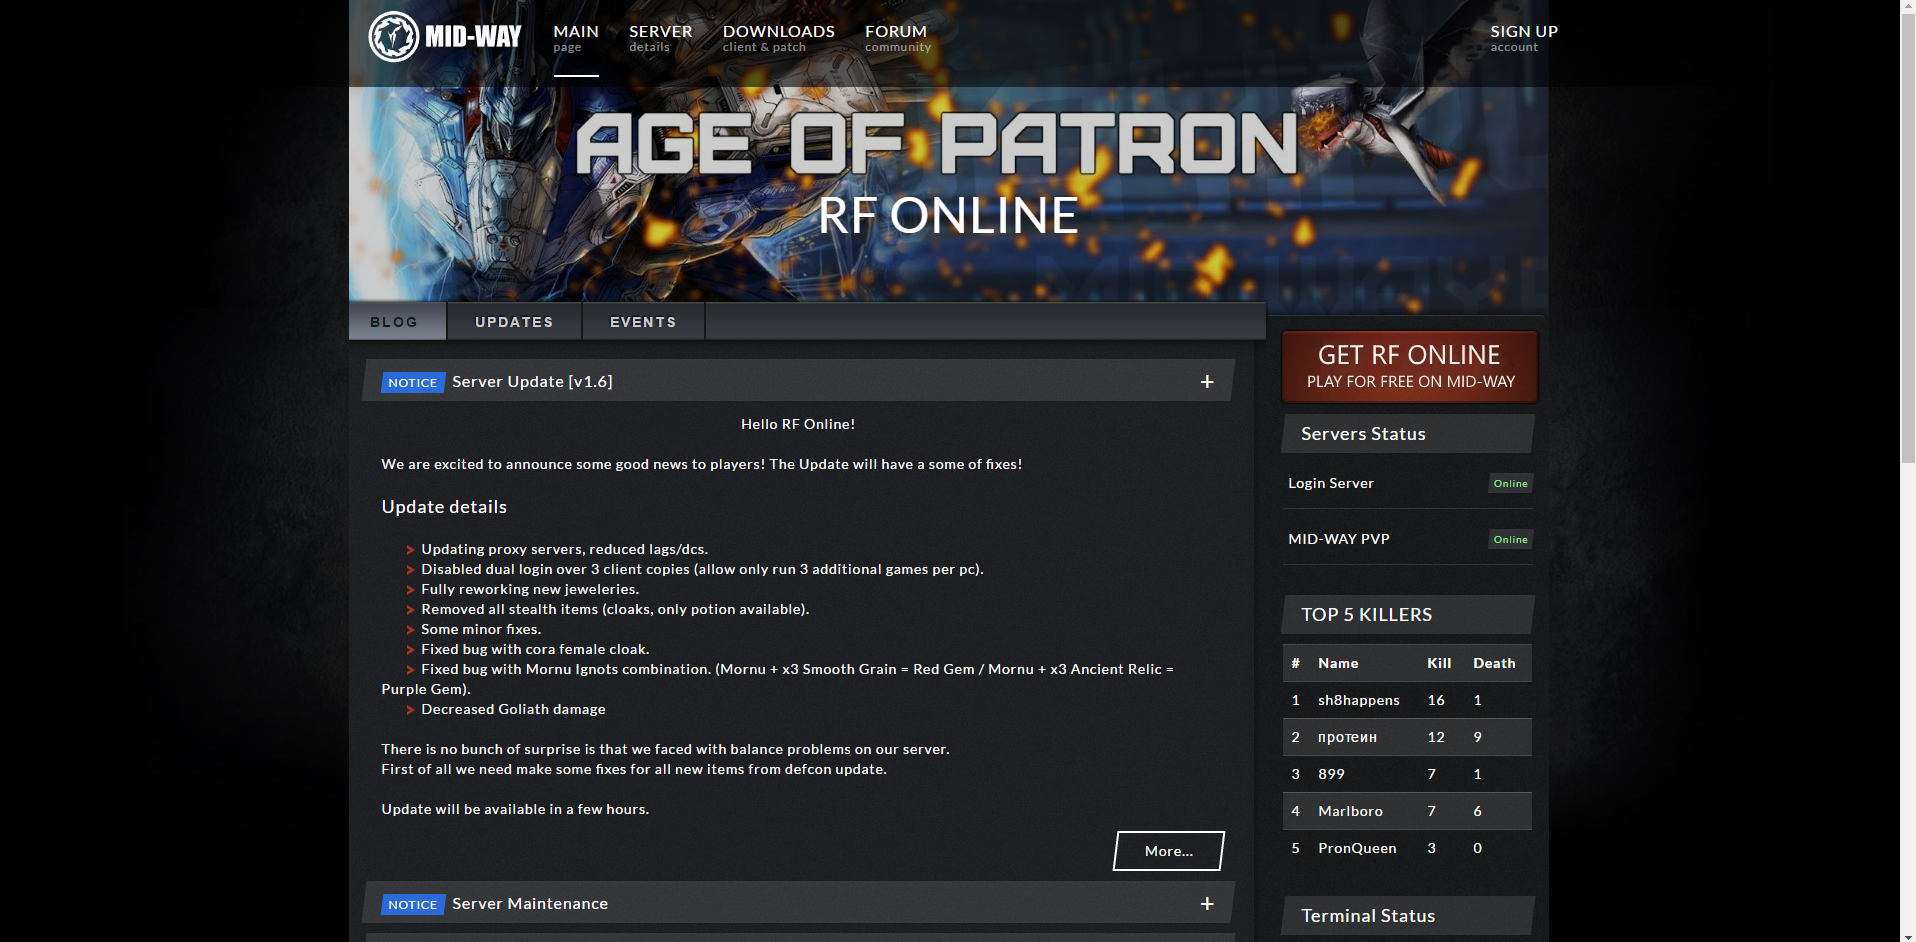Switch to the EVENTS tab
The width and height of the screenshot is (1916, 942).
(643, 322)
